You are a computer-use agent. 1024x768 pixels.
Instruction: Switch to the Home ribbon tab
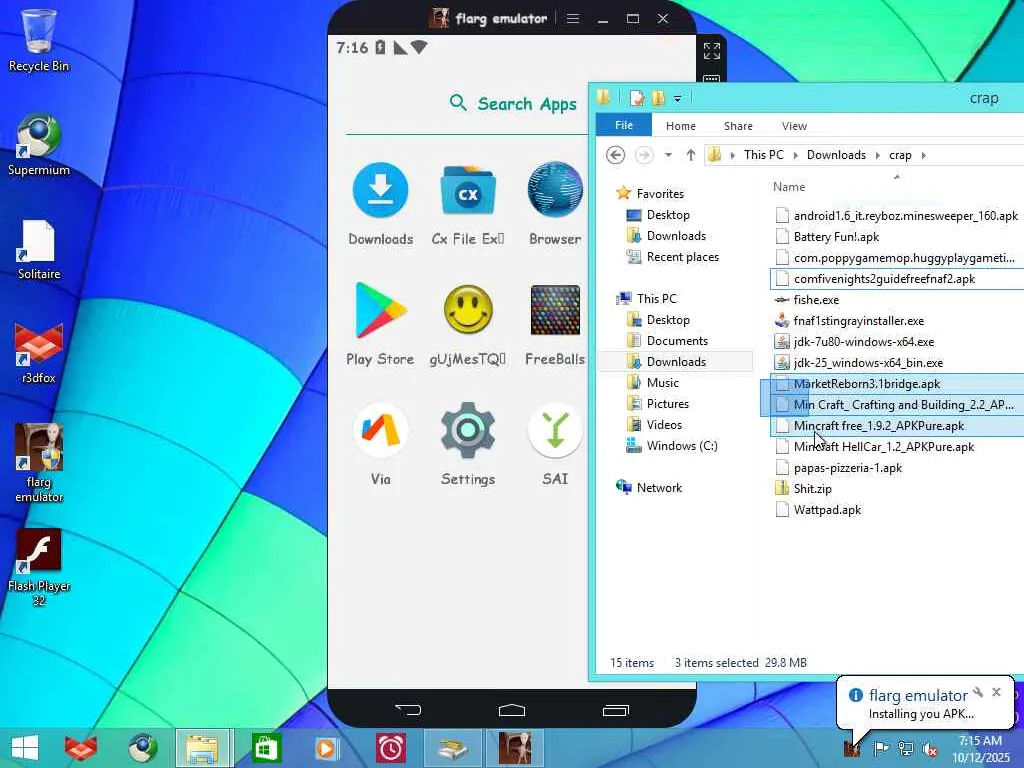tap(680, 125)
